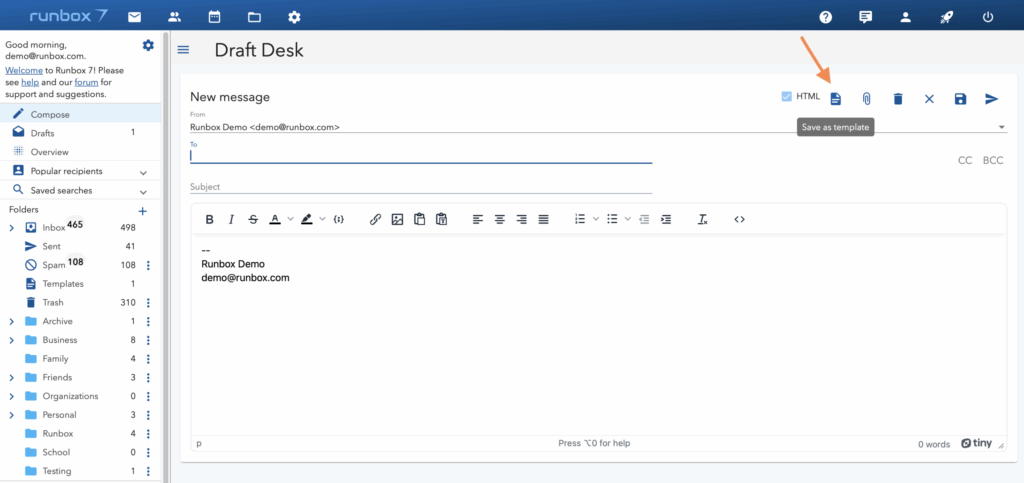Align text left
The width and height of the screenshot is (1024, 483).
pyautogui.click(x=478, y=219)
